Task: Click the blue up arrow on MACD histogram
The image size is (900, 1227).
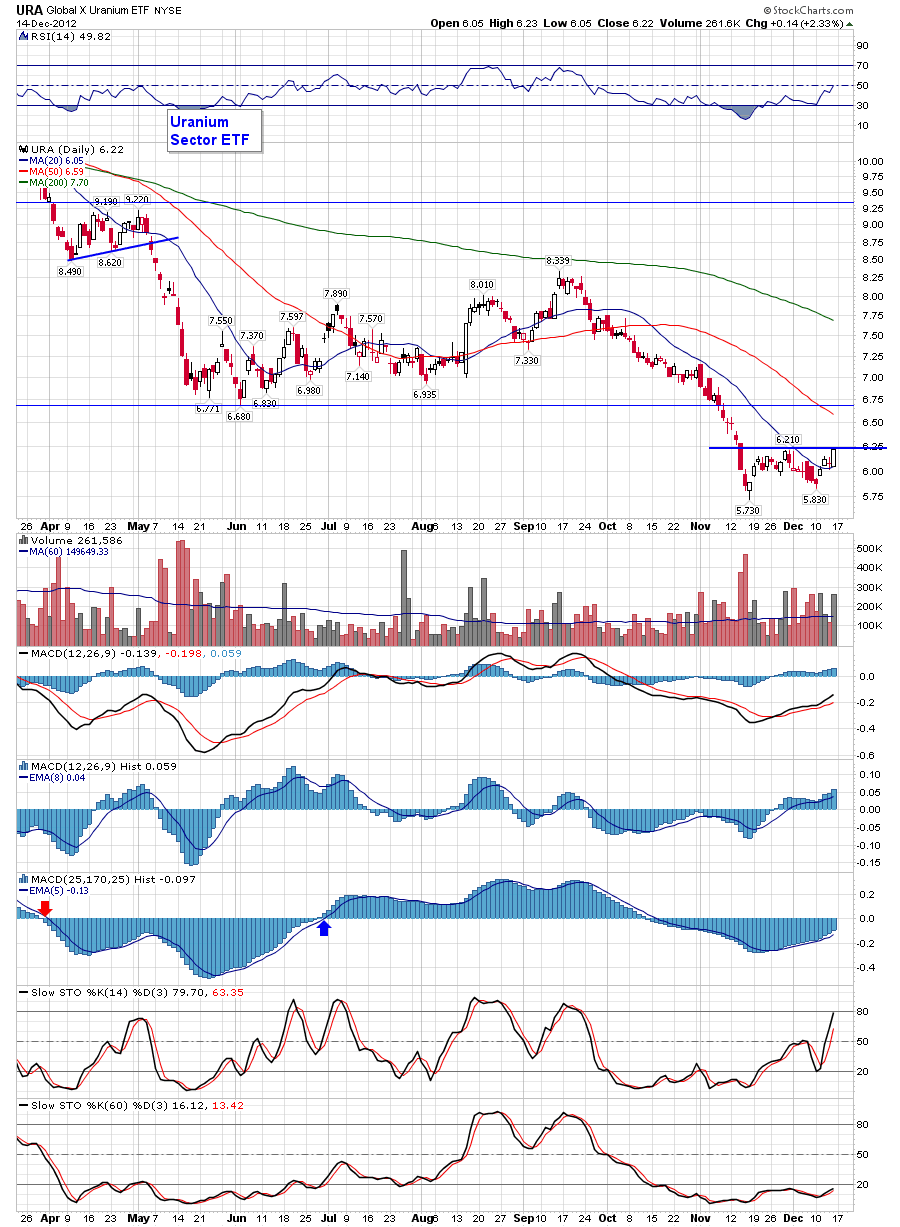Action: pos(323,929)
